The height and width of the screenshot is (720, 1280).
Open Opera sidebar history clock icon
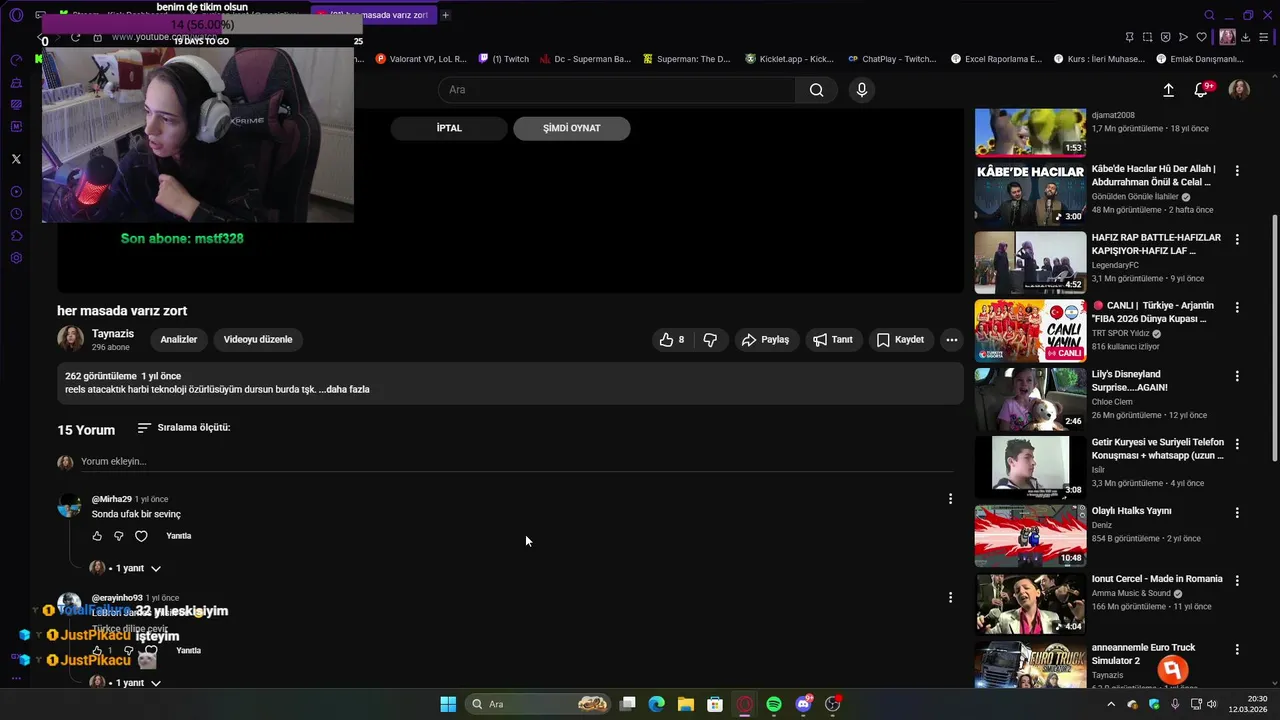(x=16, y=214)
